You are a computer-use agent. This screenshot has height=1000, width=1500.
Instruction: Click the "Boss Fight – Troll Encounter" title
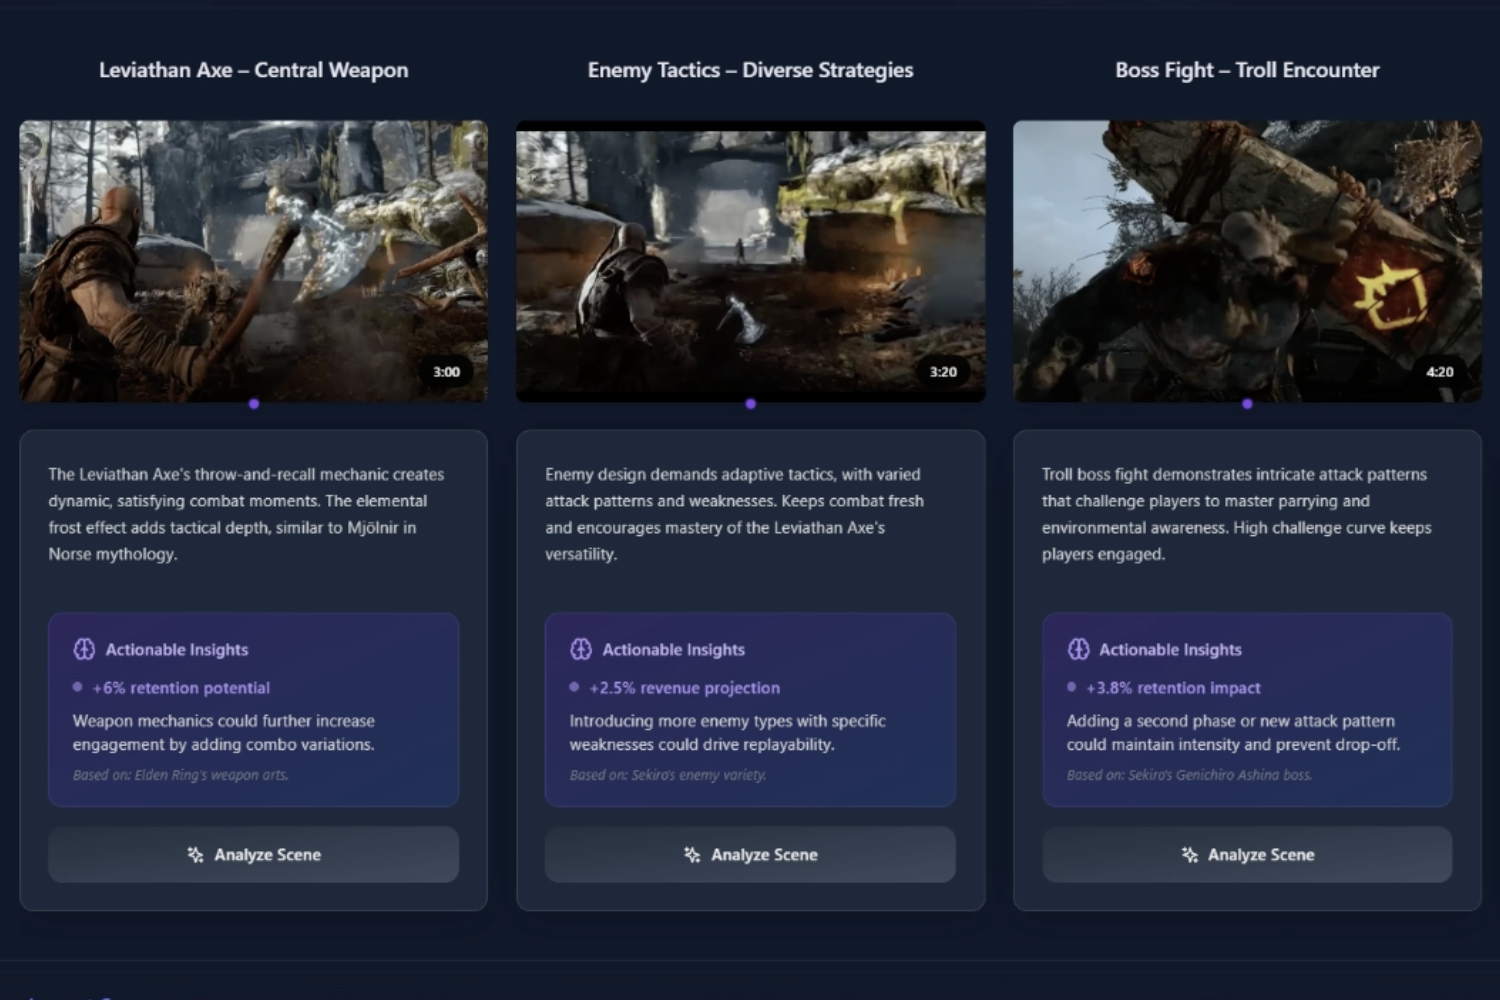coord(1247,70)
